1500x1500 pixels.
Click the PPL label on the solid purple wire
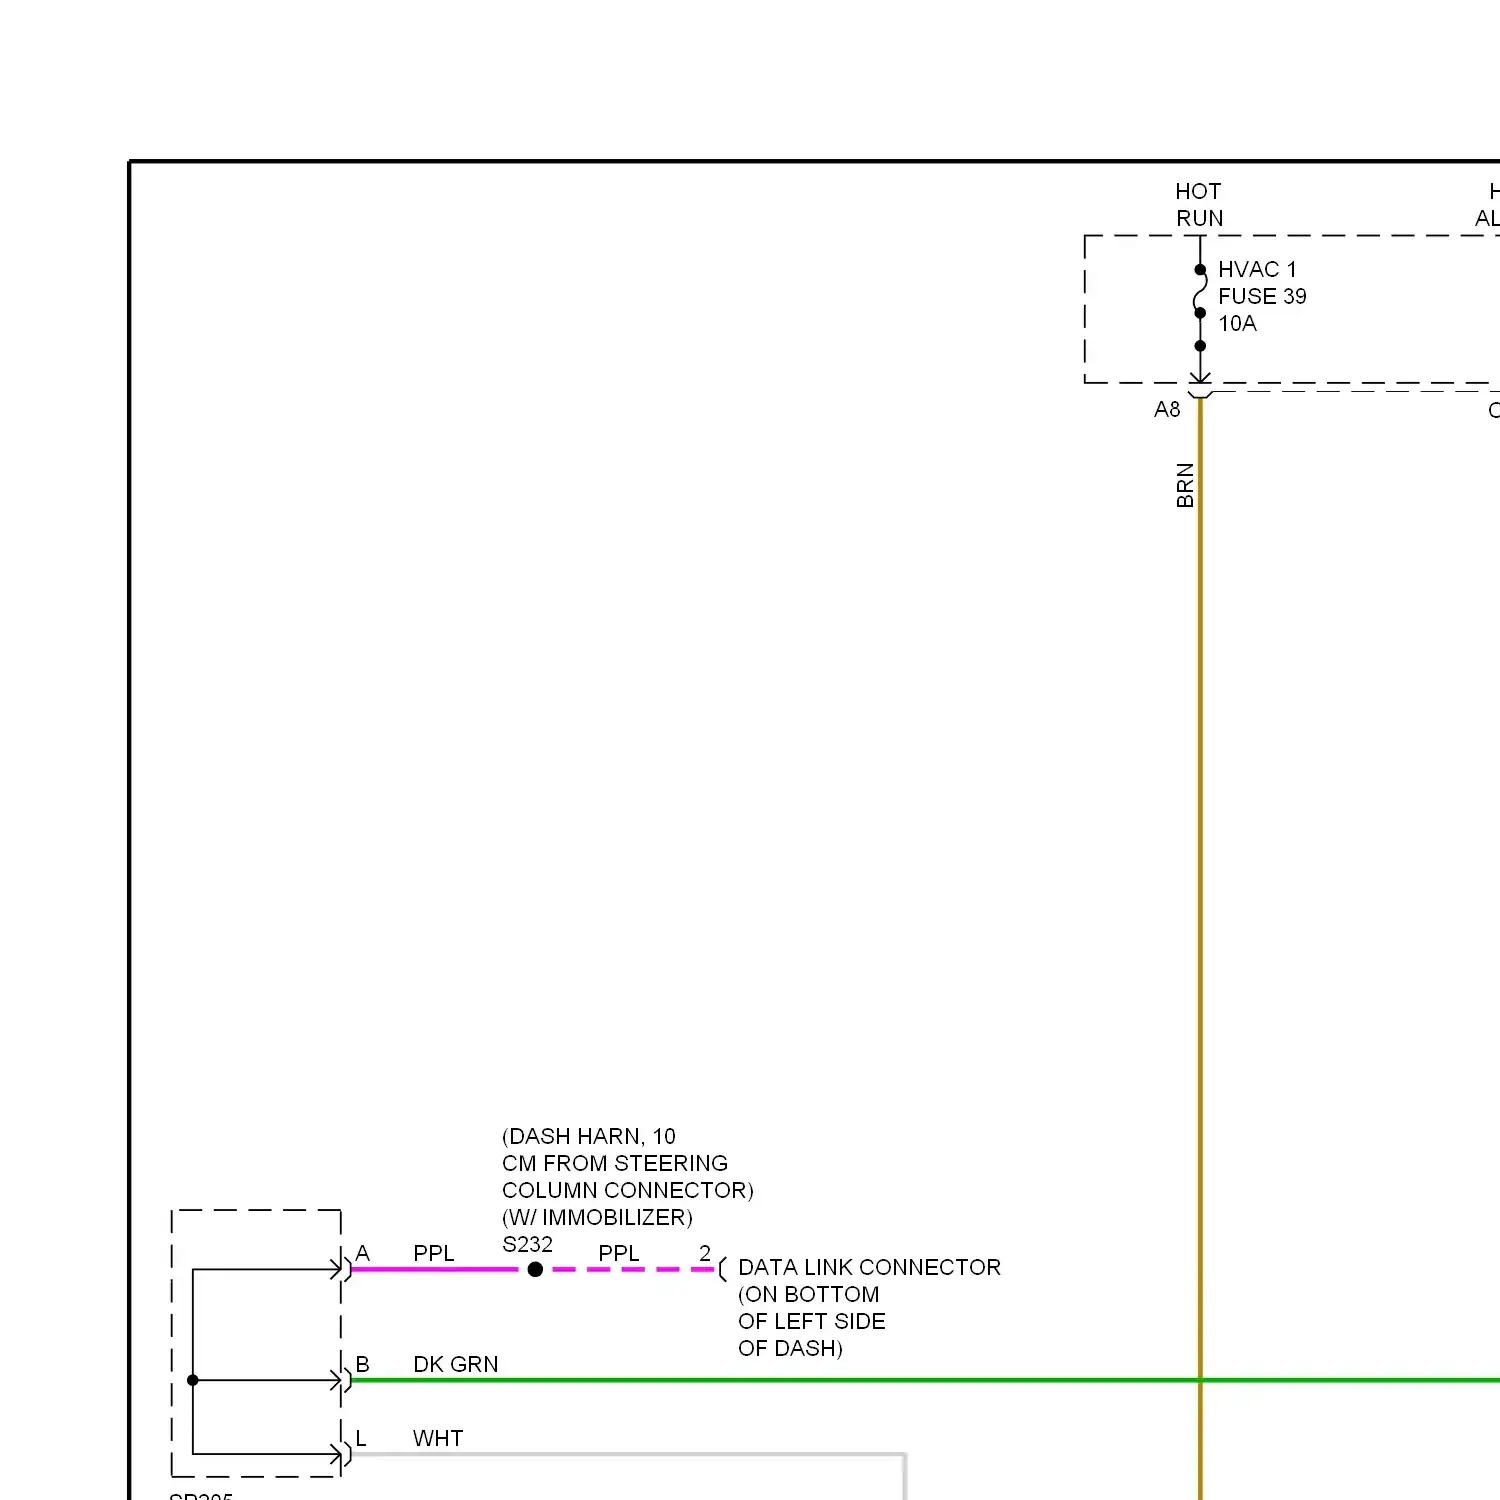(x=434, y=1253)
